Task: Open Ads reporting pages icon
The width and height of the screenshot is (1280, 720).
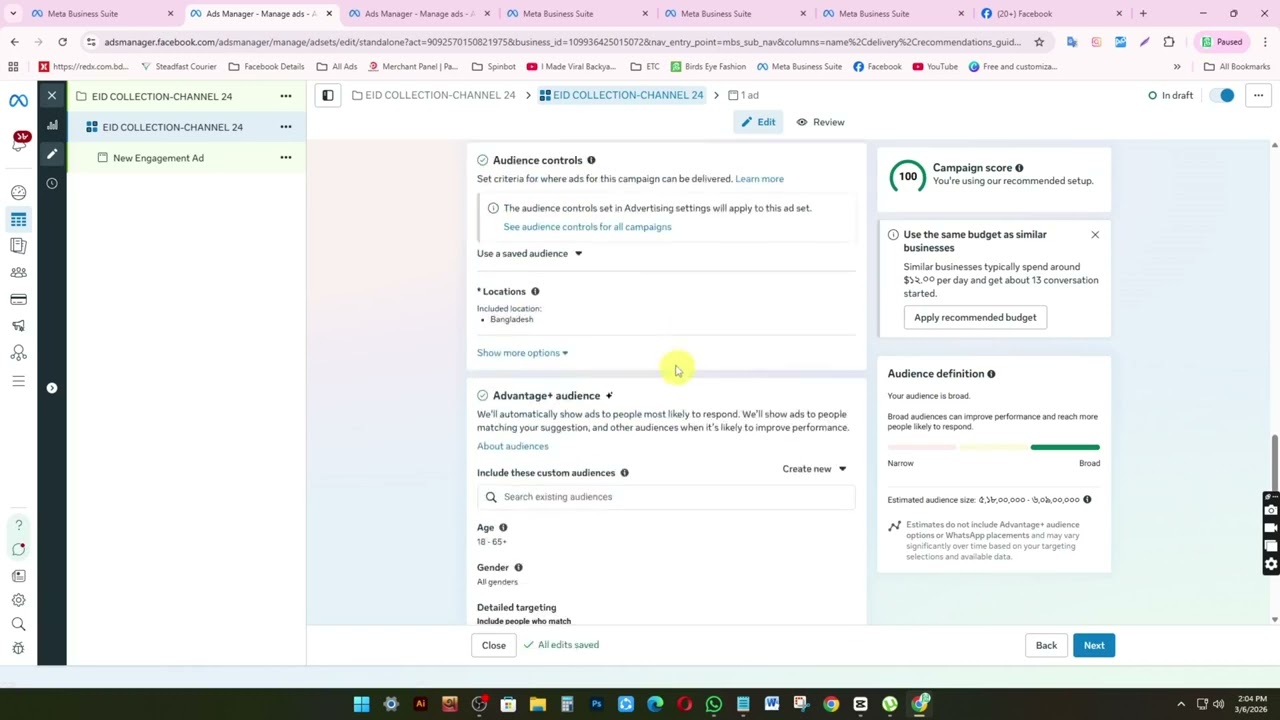Action: click(x=18, y=246)
